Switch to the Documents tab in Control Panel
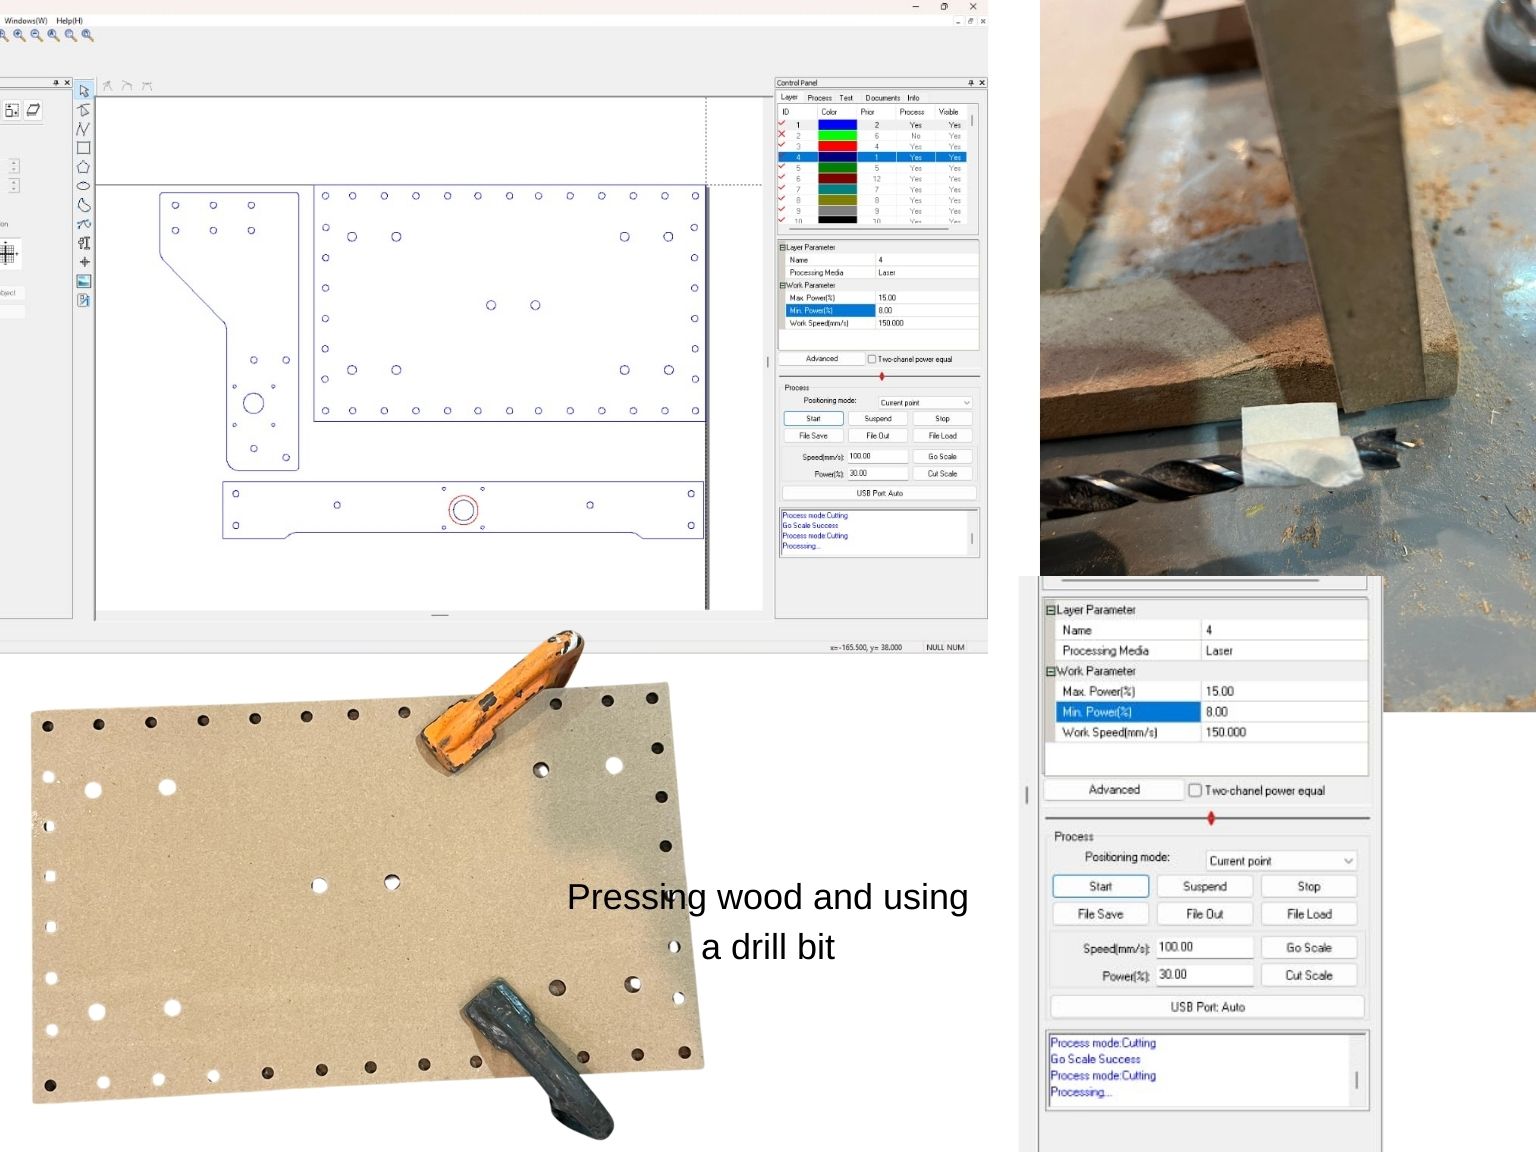Viewport: 1536px width, 1152px height. (x=882, y=98)
